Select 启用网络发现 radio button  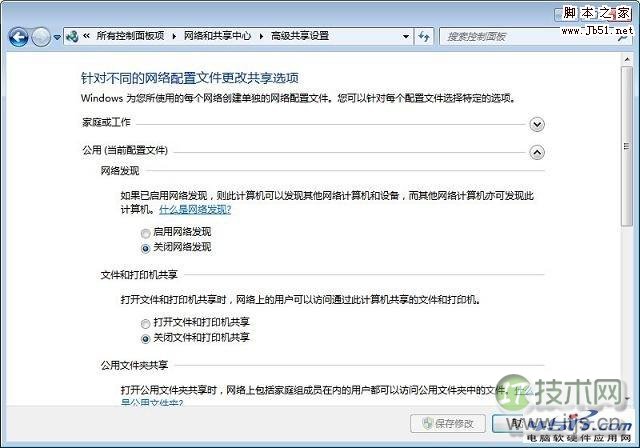(145, 233)
